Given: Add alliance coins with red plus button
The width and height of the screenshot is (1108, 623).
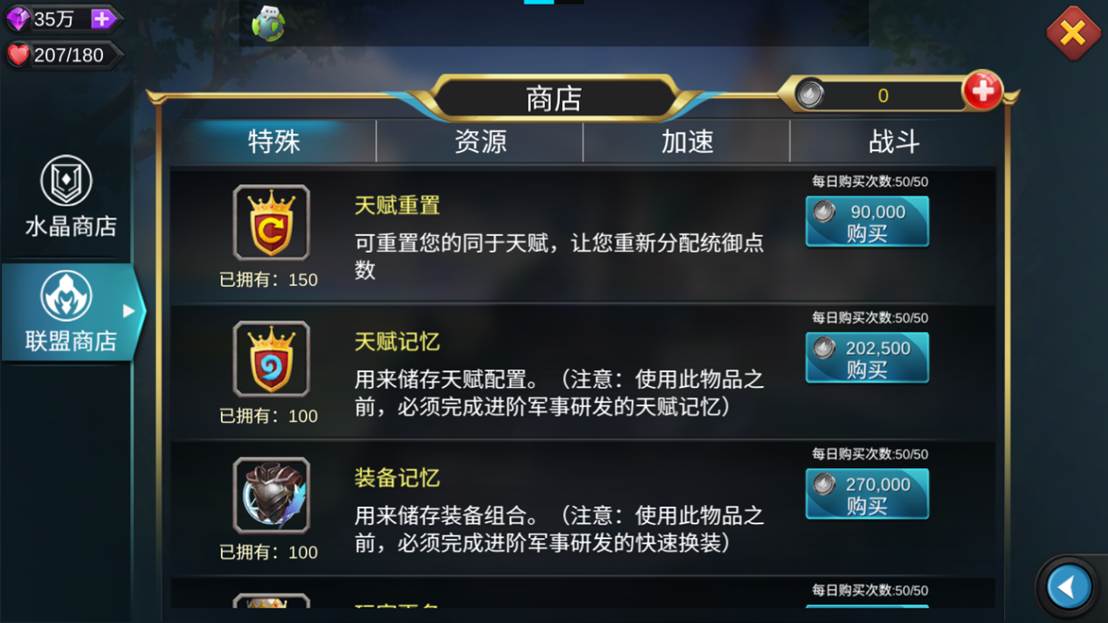Looking at the screenshot, I should click(982, 90).
